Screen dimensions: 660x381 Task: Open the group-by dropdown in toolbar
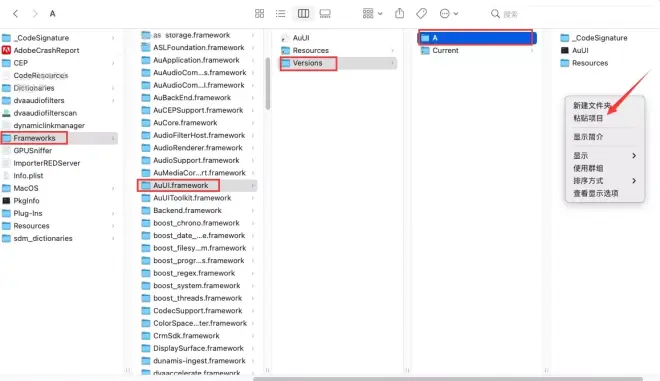click(373, 13)
